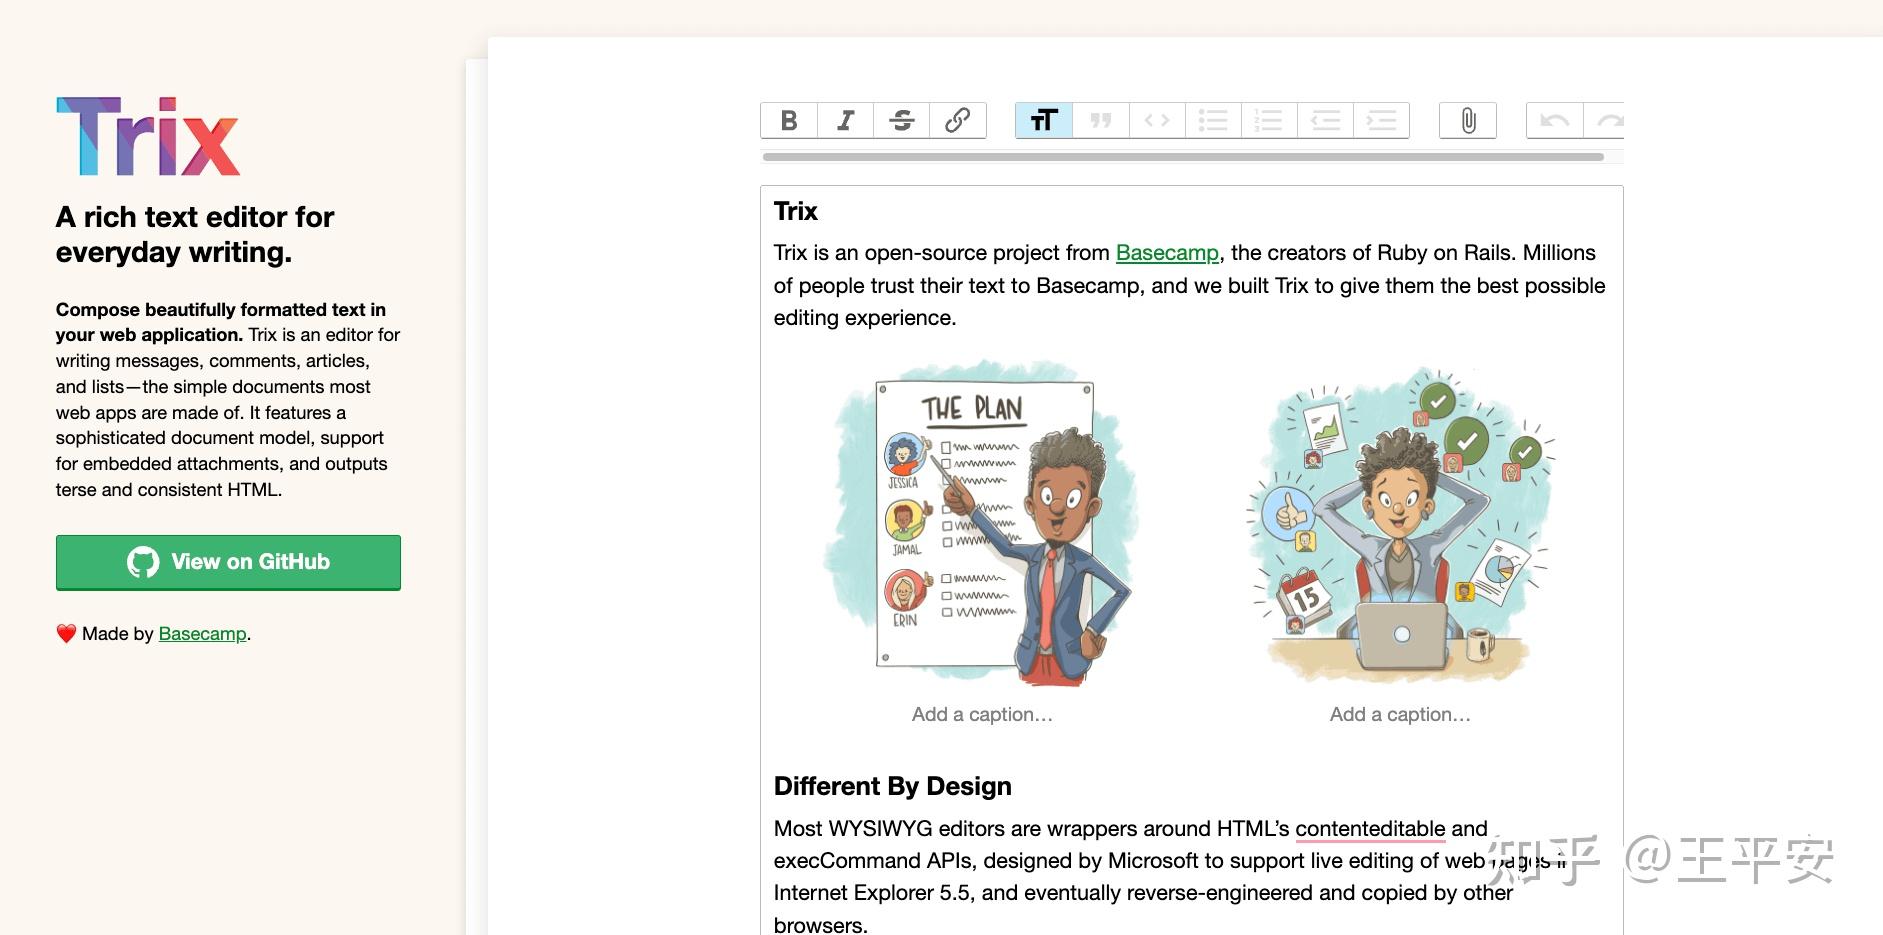Click the toolbar's horizontal scrollbar
The width and height of the screenshot is (1883, 935).
pyautogui.click(x=1183, y=157)
